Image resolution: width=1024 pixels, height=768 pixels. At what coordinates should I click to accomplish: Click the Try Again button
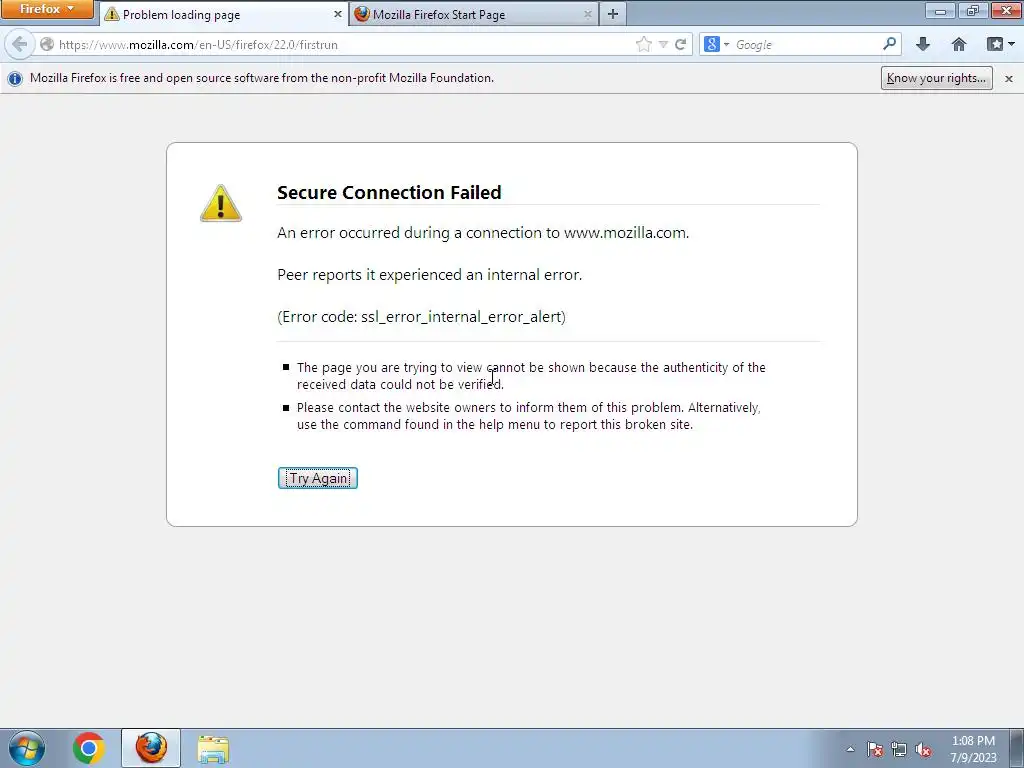(x=317, y=478)
